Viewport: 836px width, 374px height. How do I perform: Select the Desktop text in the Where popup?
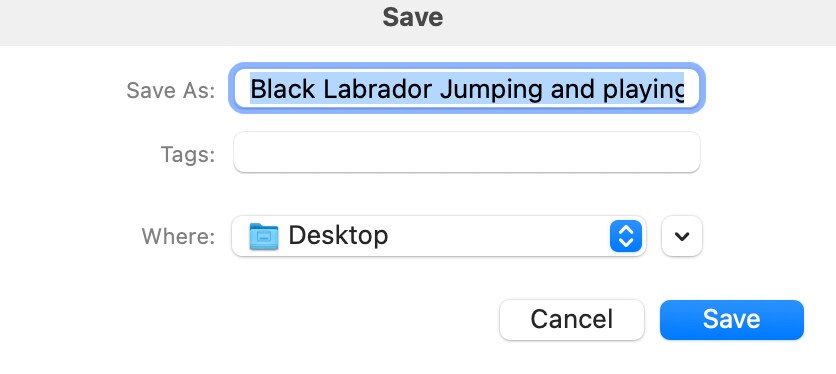[x=338, y=235]
